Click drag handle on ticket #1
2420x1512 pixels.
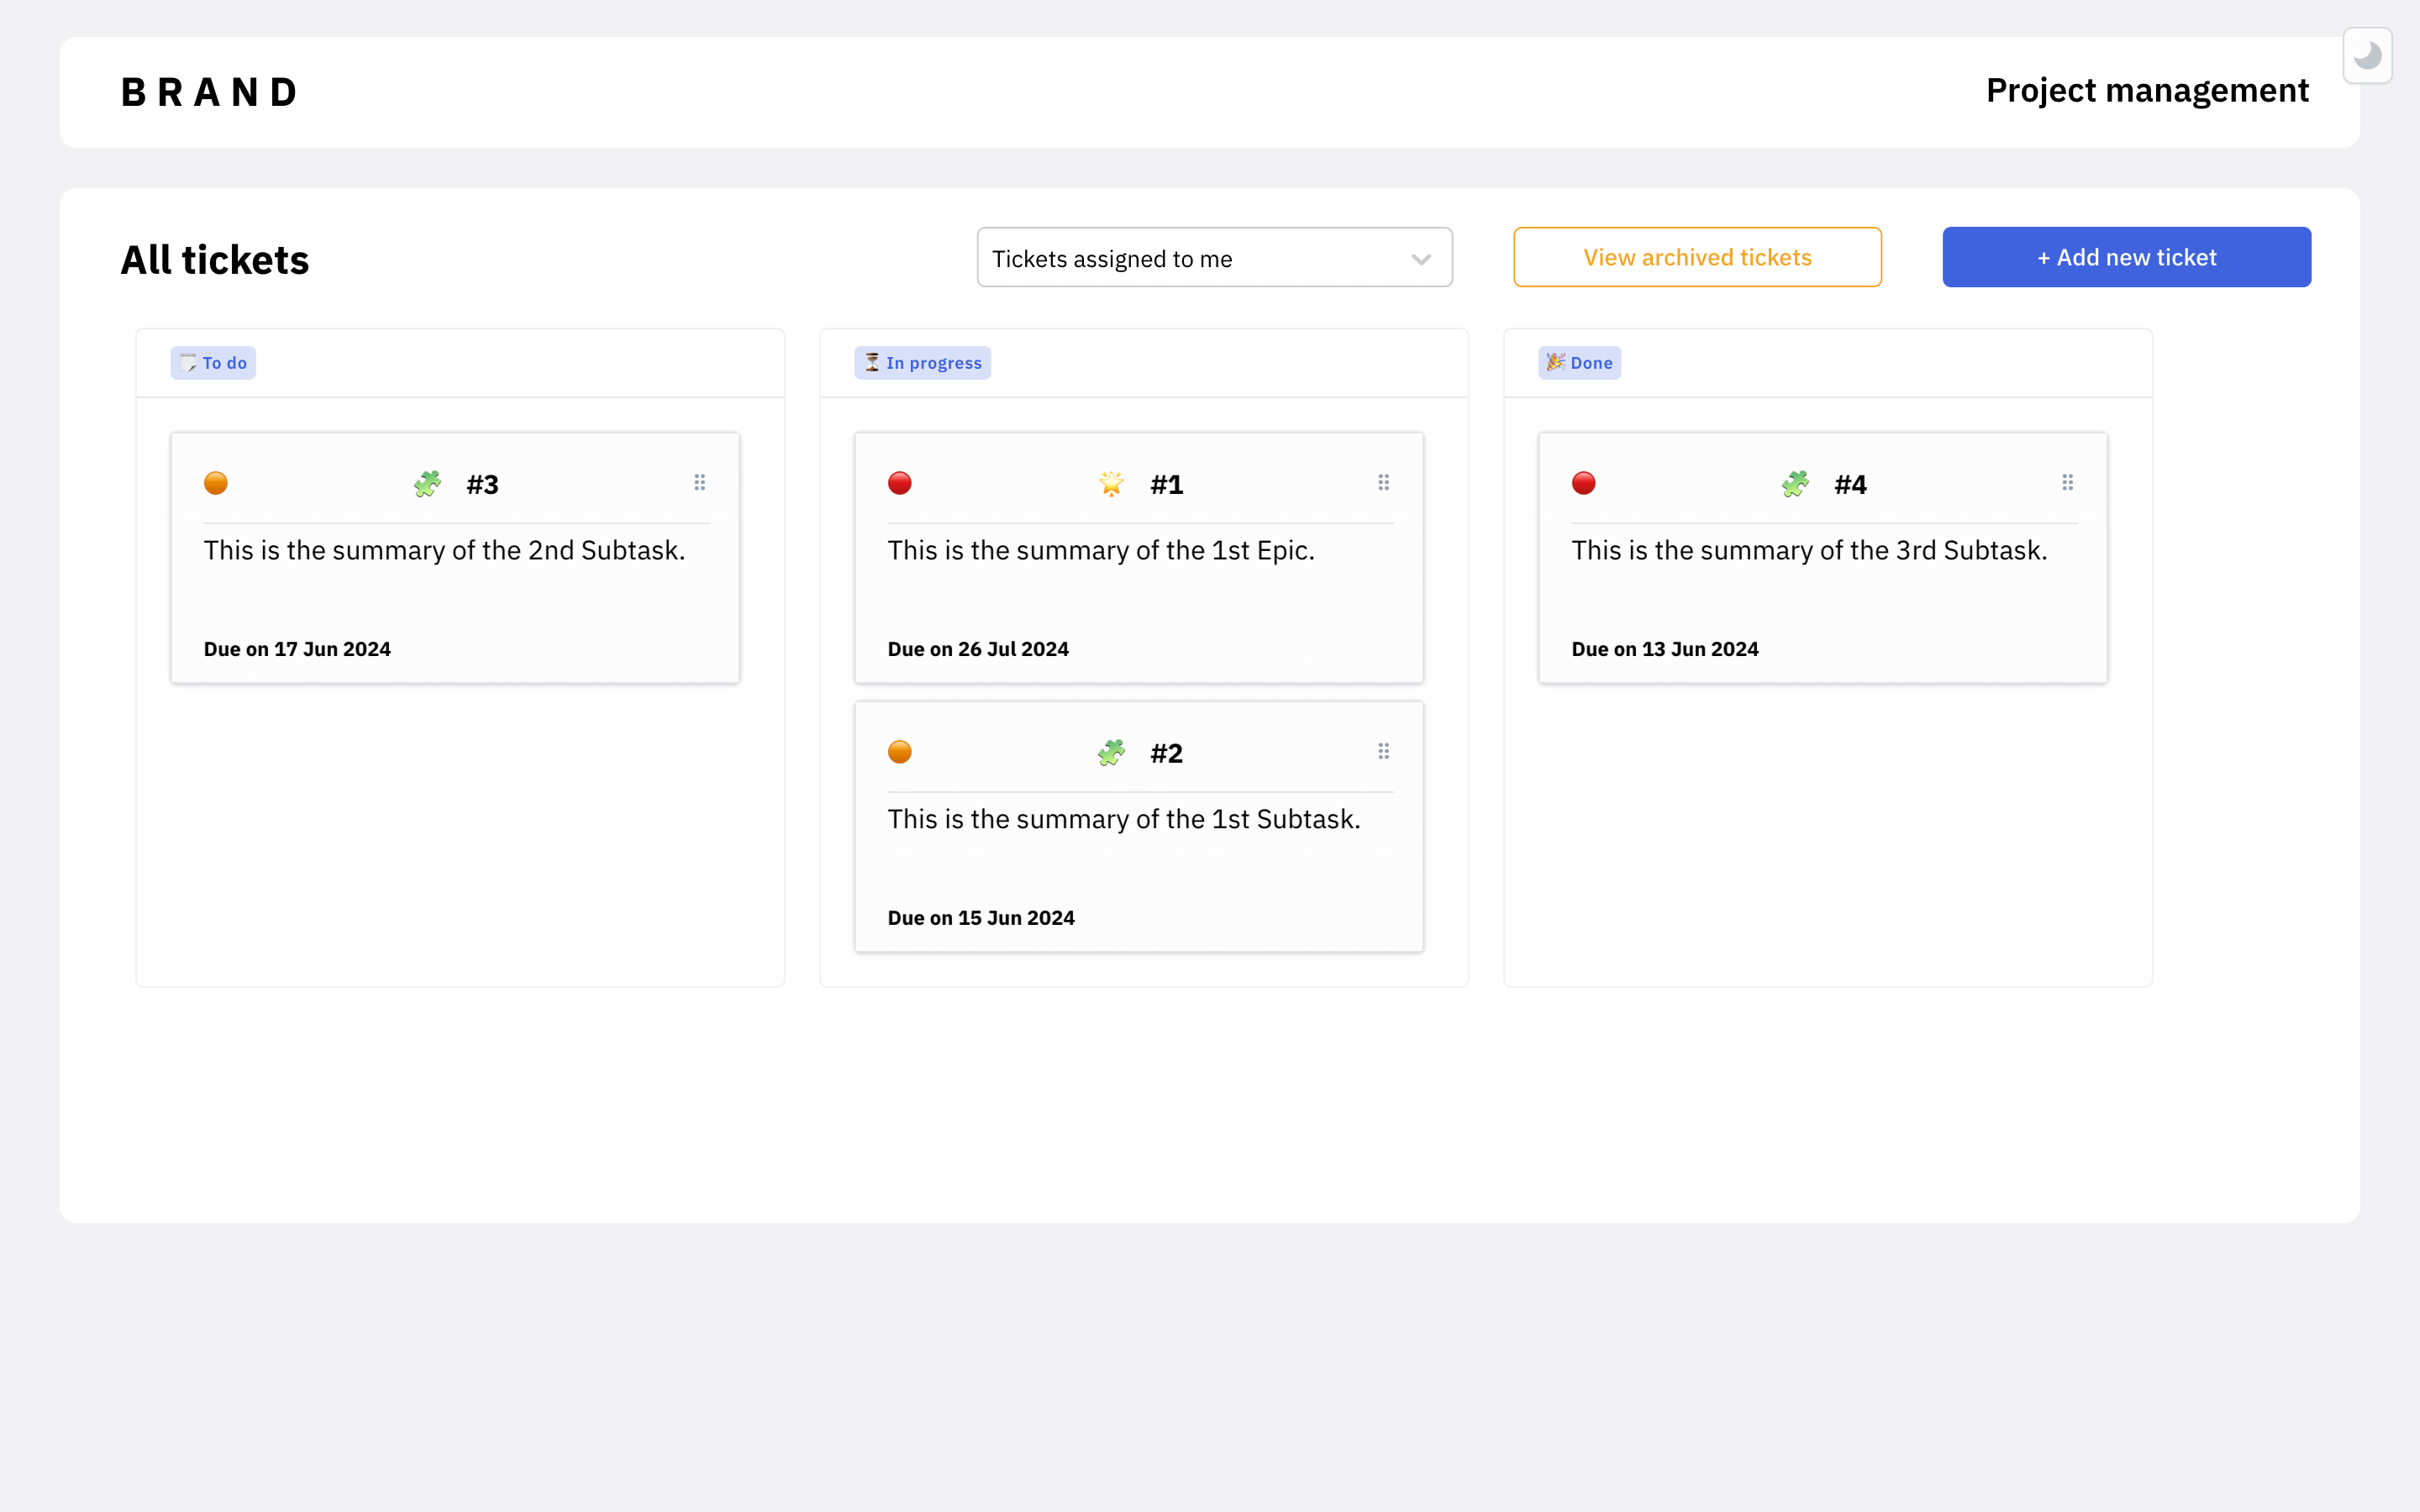1383,483
